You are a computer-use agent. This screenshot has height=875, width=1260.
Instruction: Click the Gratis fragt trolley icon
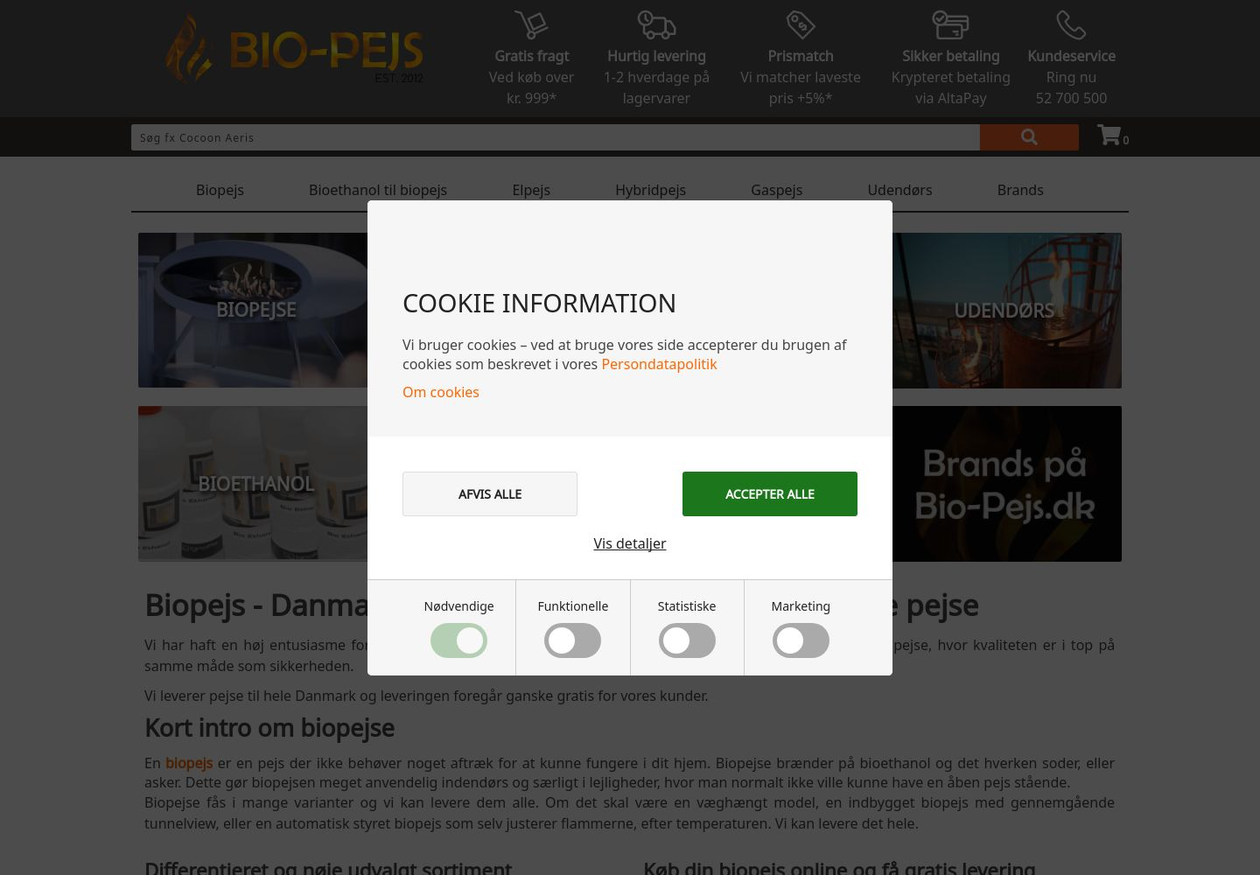coord(531,24)
